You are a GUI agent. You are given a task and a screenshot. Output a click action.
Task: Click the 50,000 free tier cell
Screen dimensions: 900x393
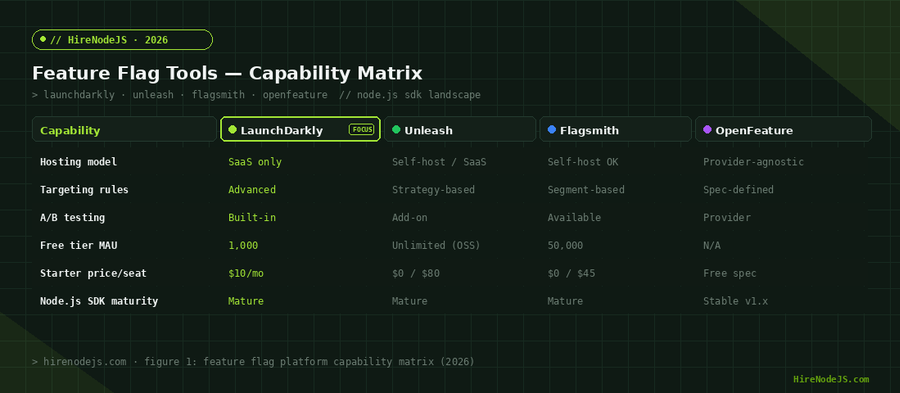click(565, 245)
